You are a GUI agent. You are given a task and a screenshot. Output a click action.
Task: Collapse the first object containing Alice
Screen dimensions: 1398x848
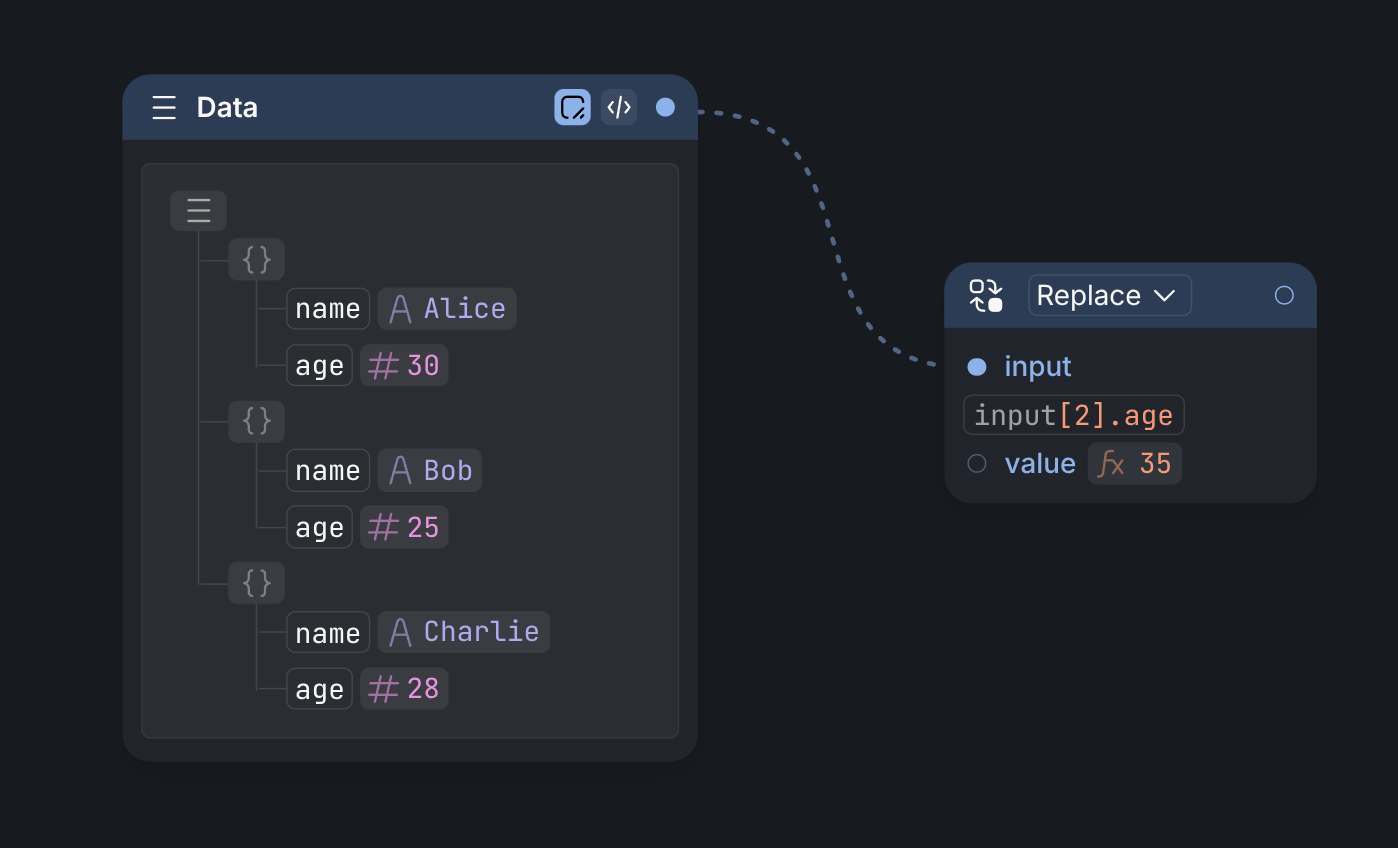[x=256, y=260]
